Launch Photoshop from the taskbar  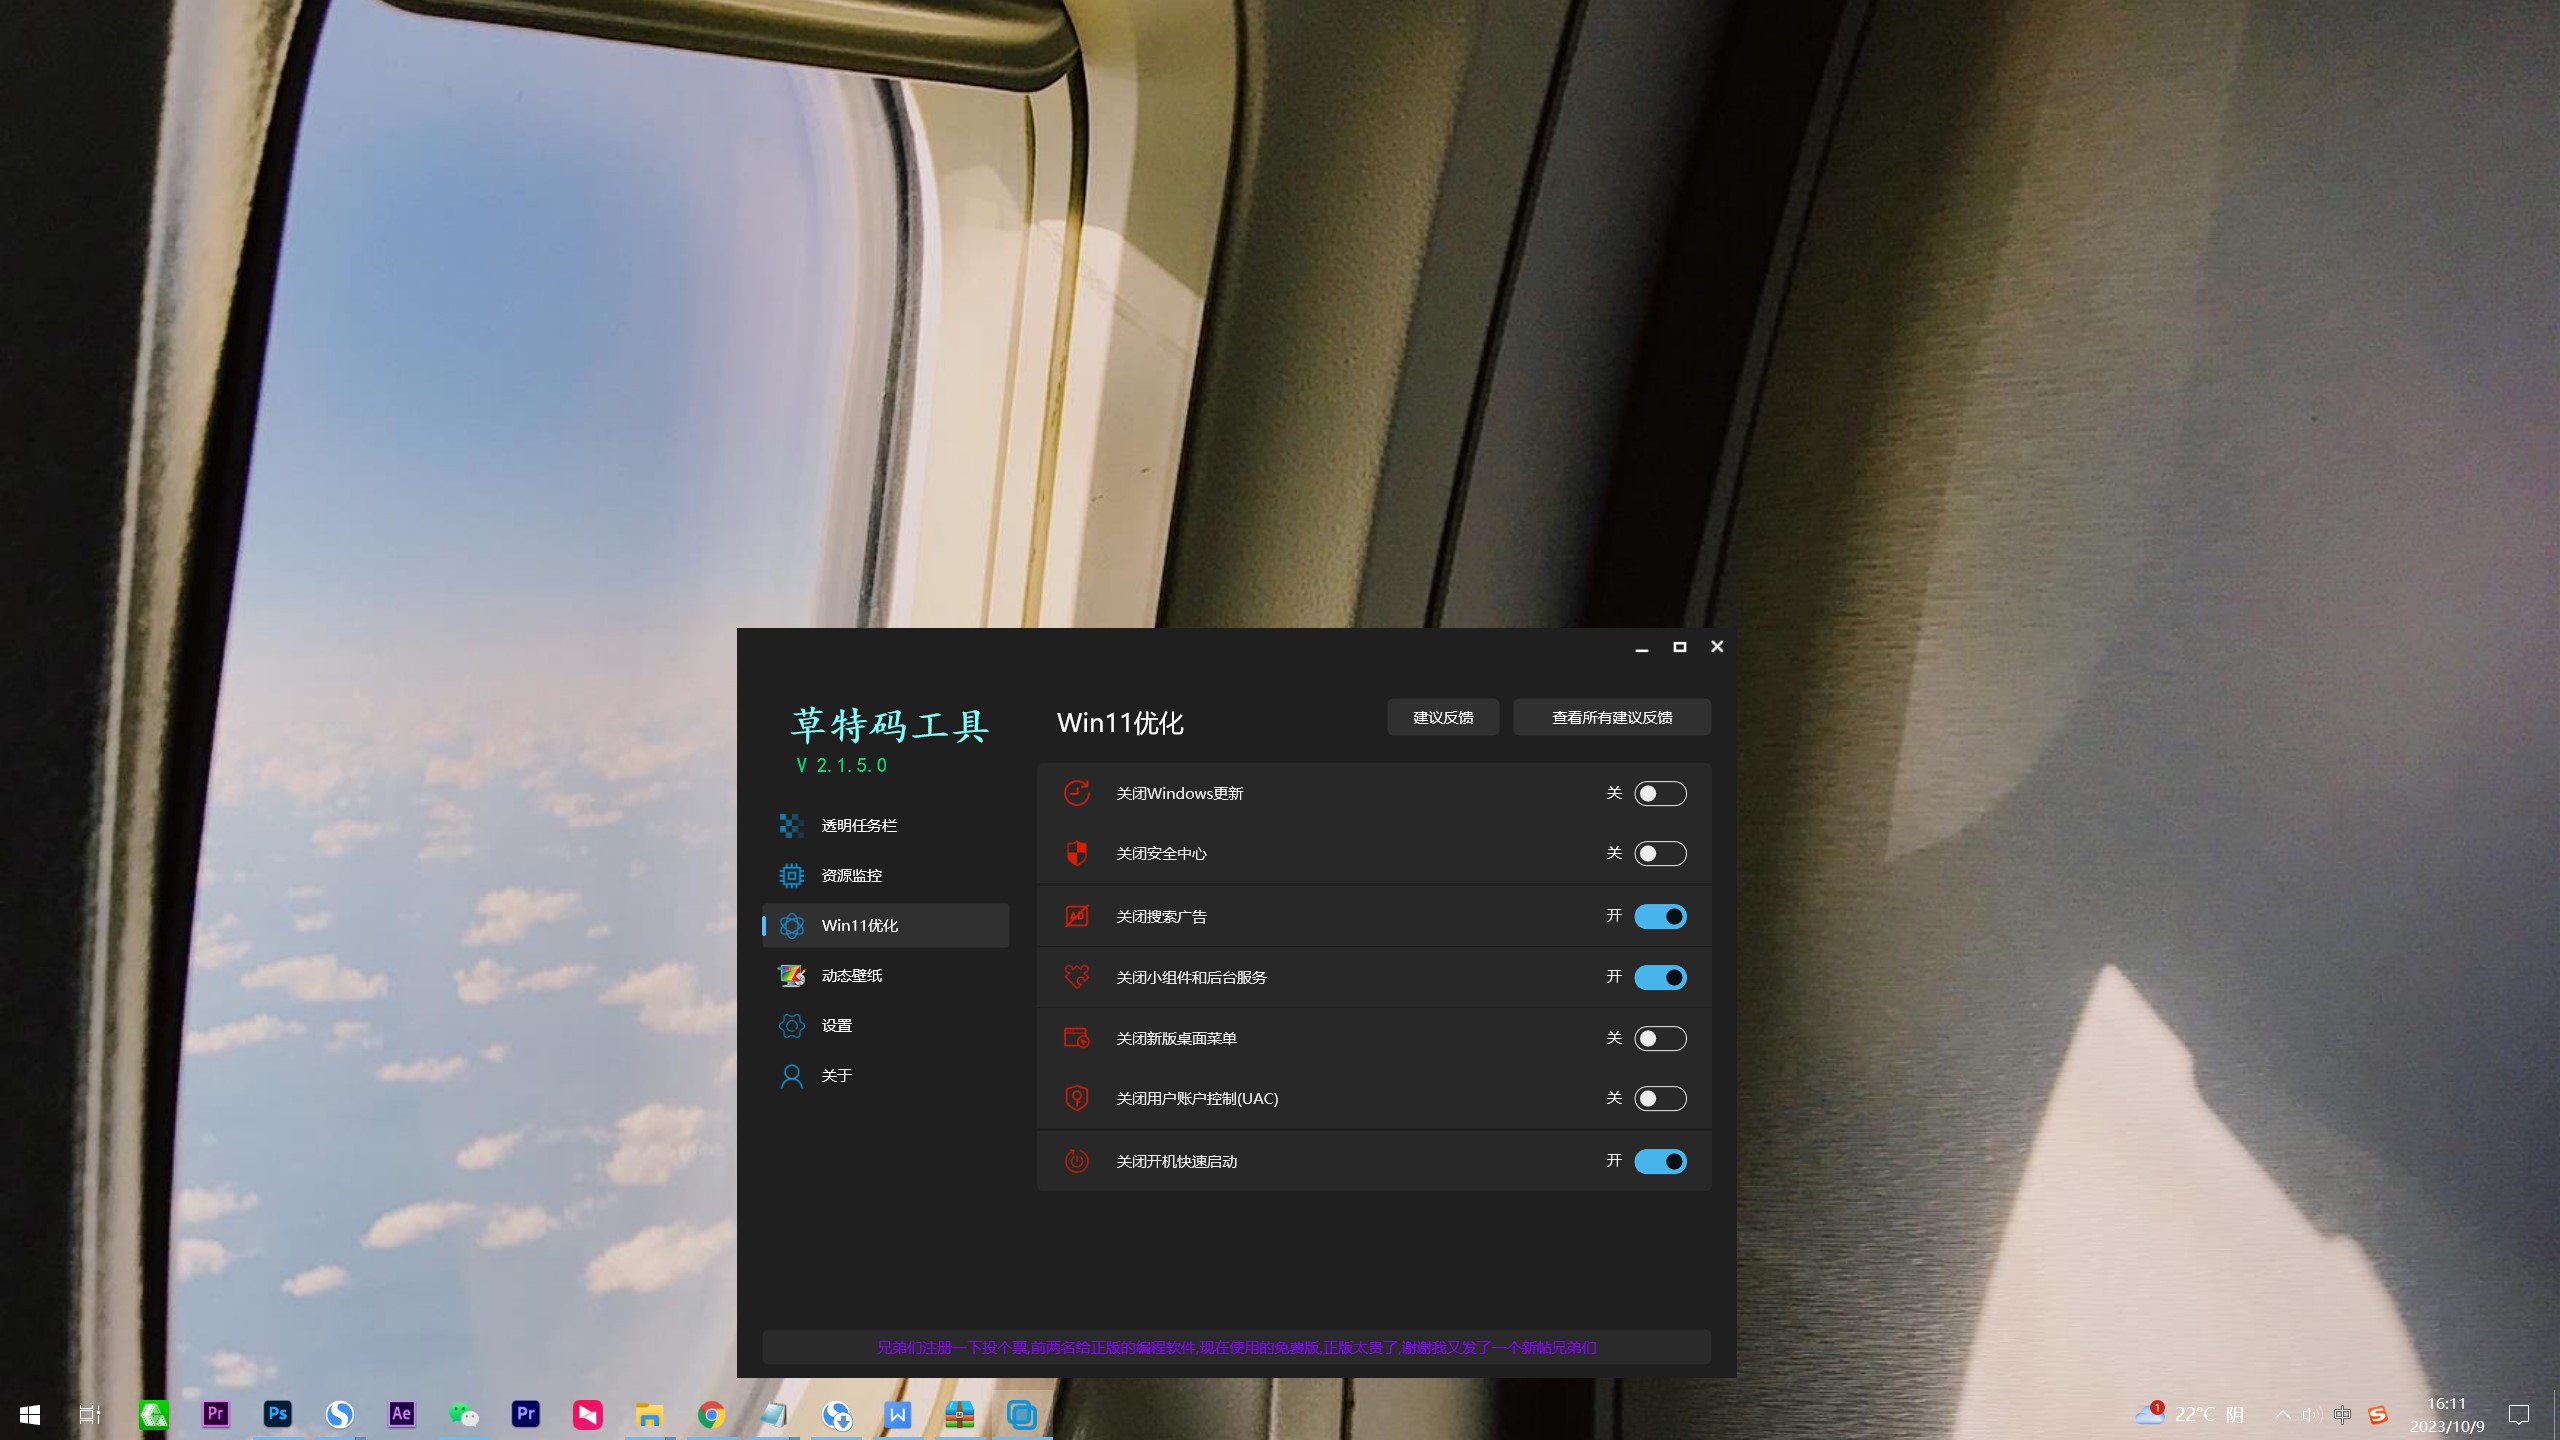(277, 1414)
